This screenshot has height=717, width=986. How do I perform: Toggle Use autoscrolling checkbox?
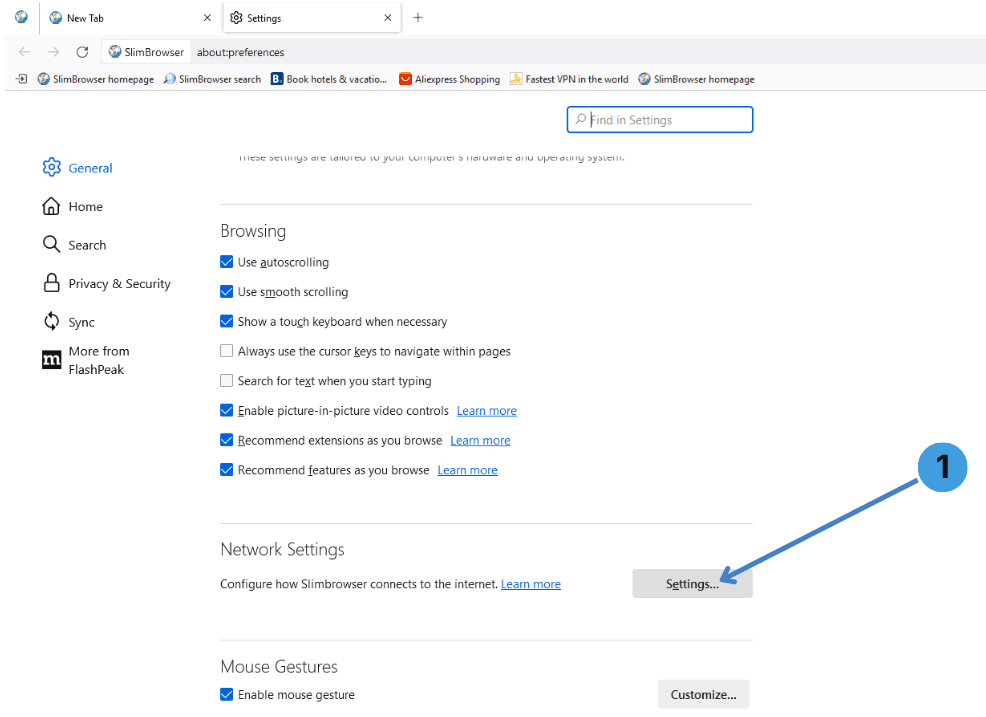pyautogui.click(x=226, y=262)
